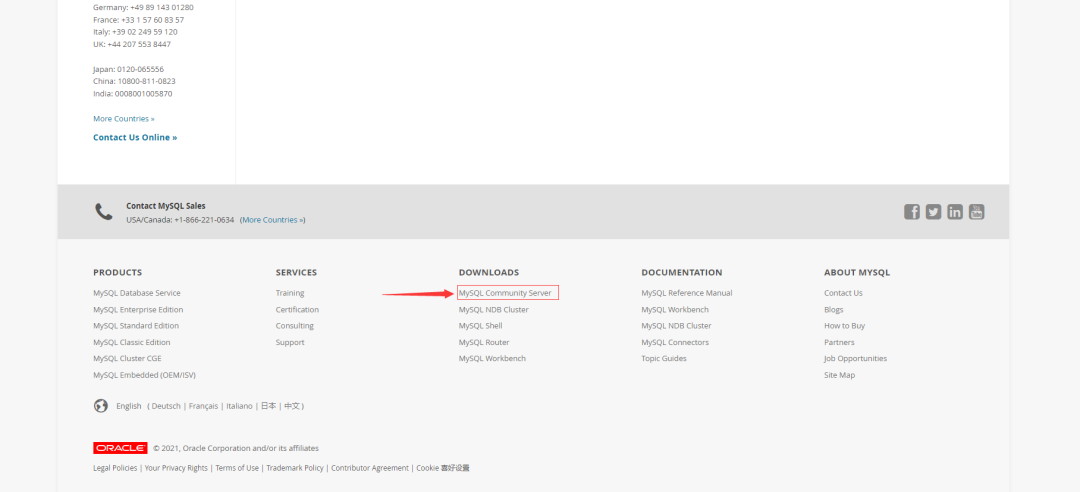Screen dimensions: 1080x492
Task: Go to Certification services link
Action: tap(297, 309)
